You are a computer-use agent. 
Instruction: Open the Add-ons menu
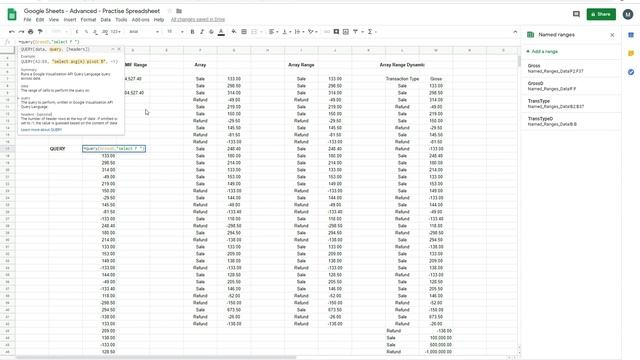(140, 20)
